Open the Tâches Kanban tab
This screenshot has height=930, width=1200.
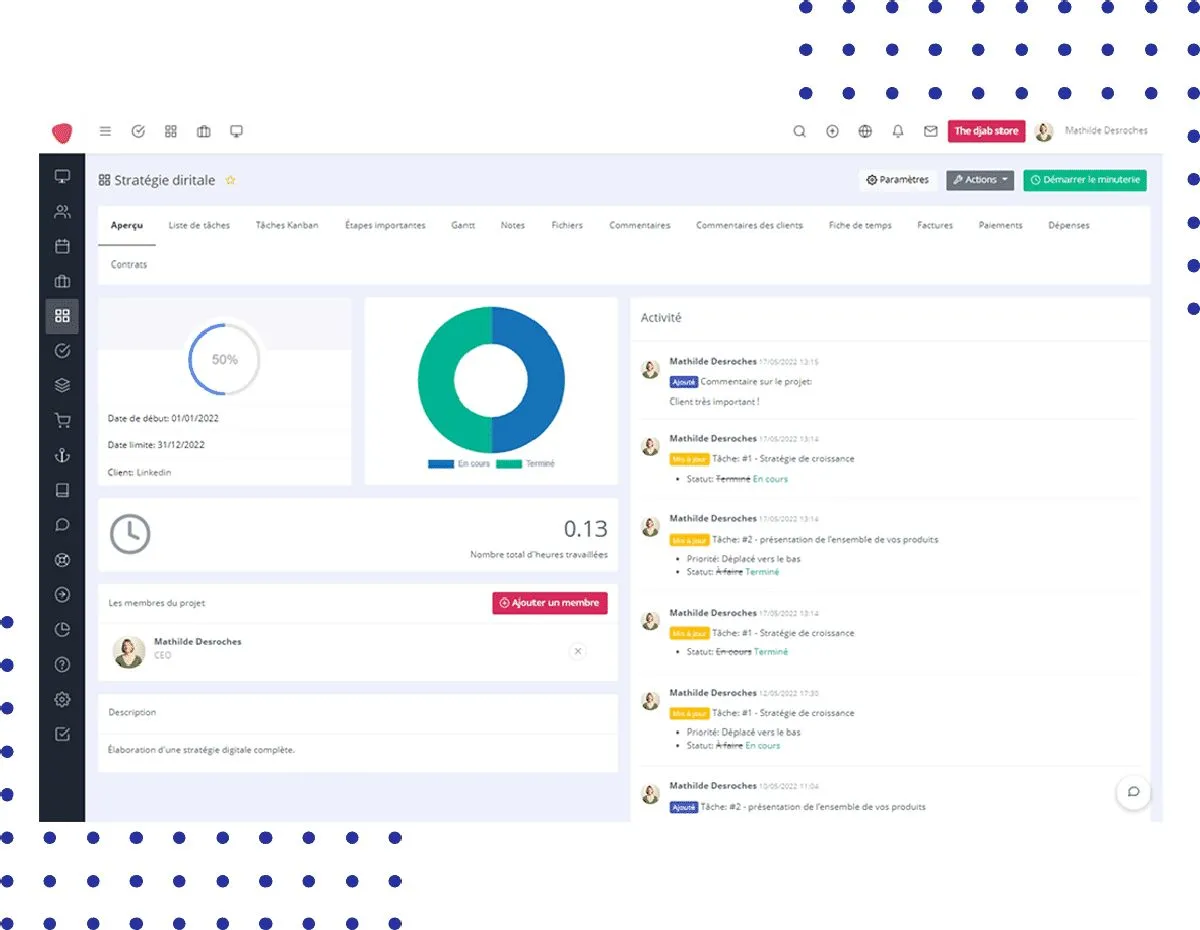(287, 225)
